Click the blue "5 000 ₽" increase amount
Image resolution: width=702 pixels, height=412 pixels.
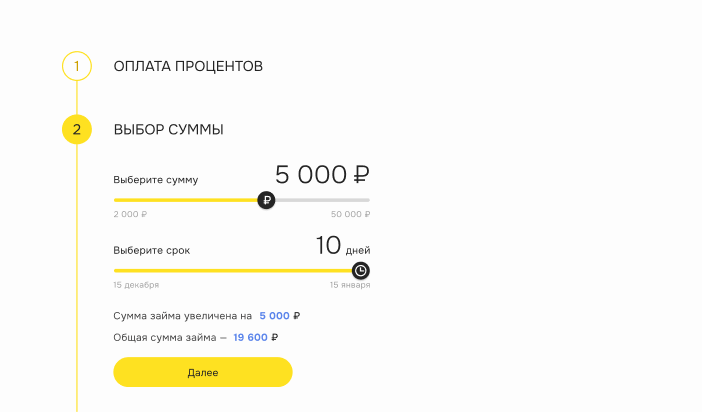coord(279,316)
